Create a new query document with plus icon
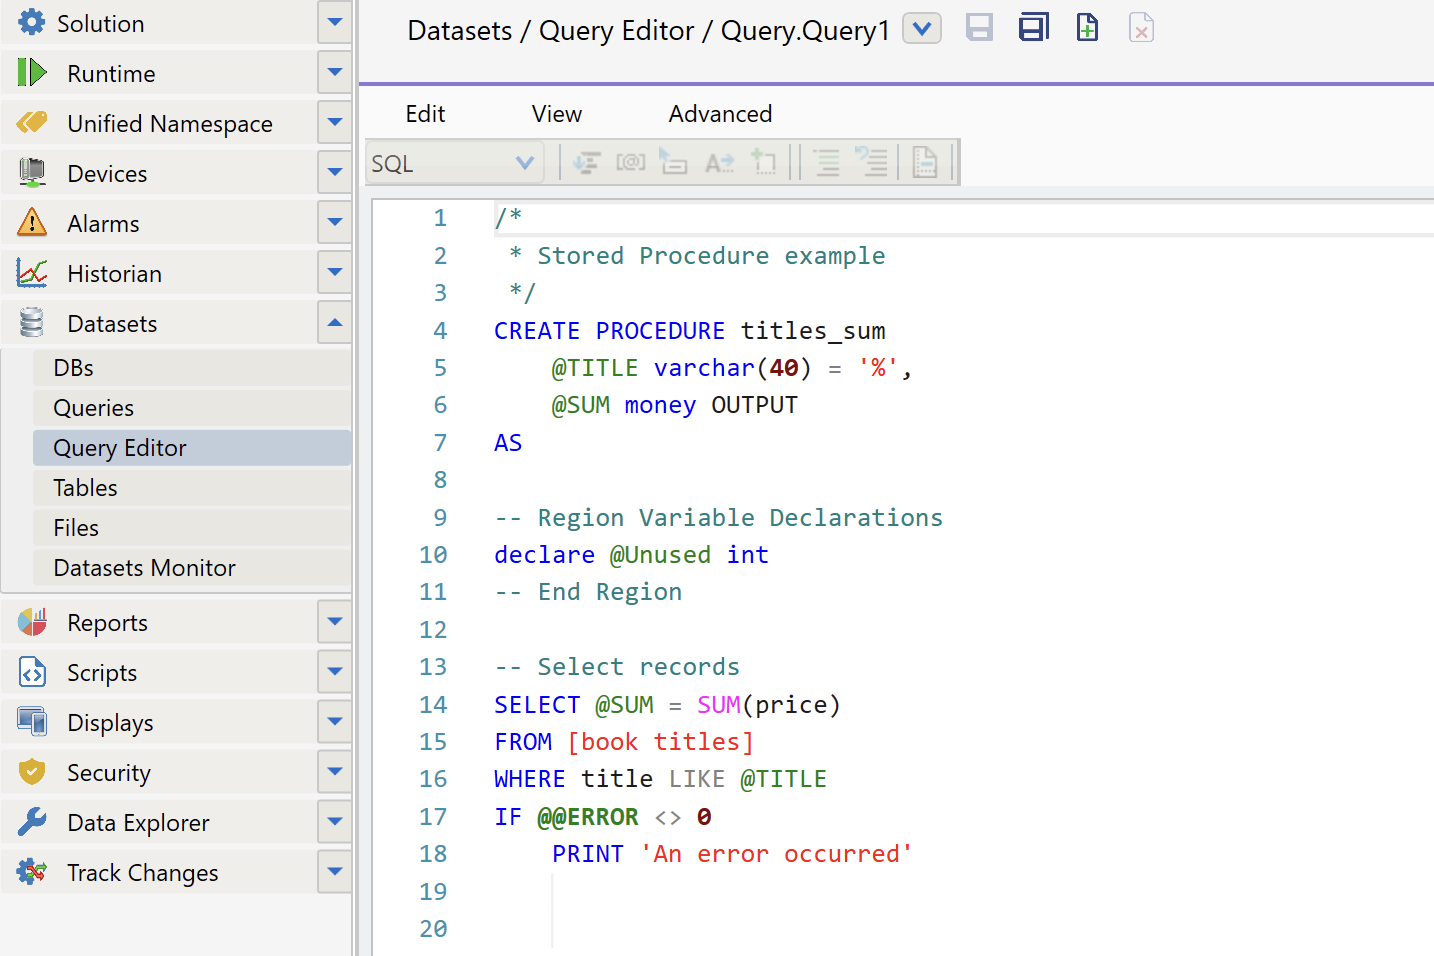 tap(1087, 28)
